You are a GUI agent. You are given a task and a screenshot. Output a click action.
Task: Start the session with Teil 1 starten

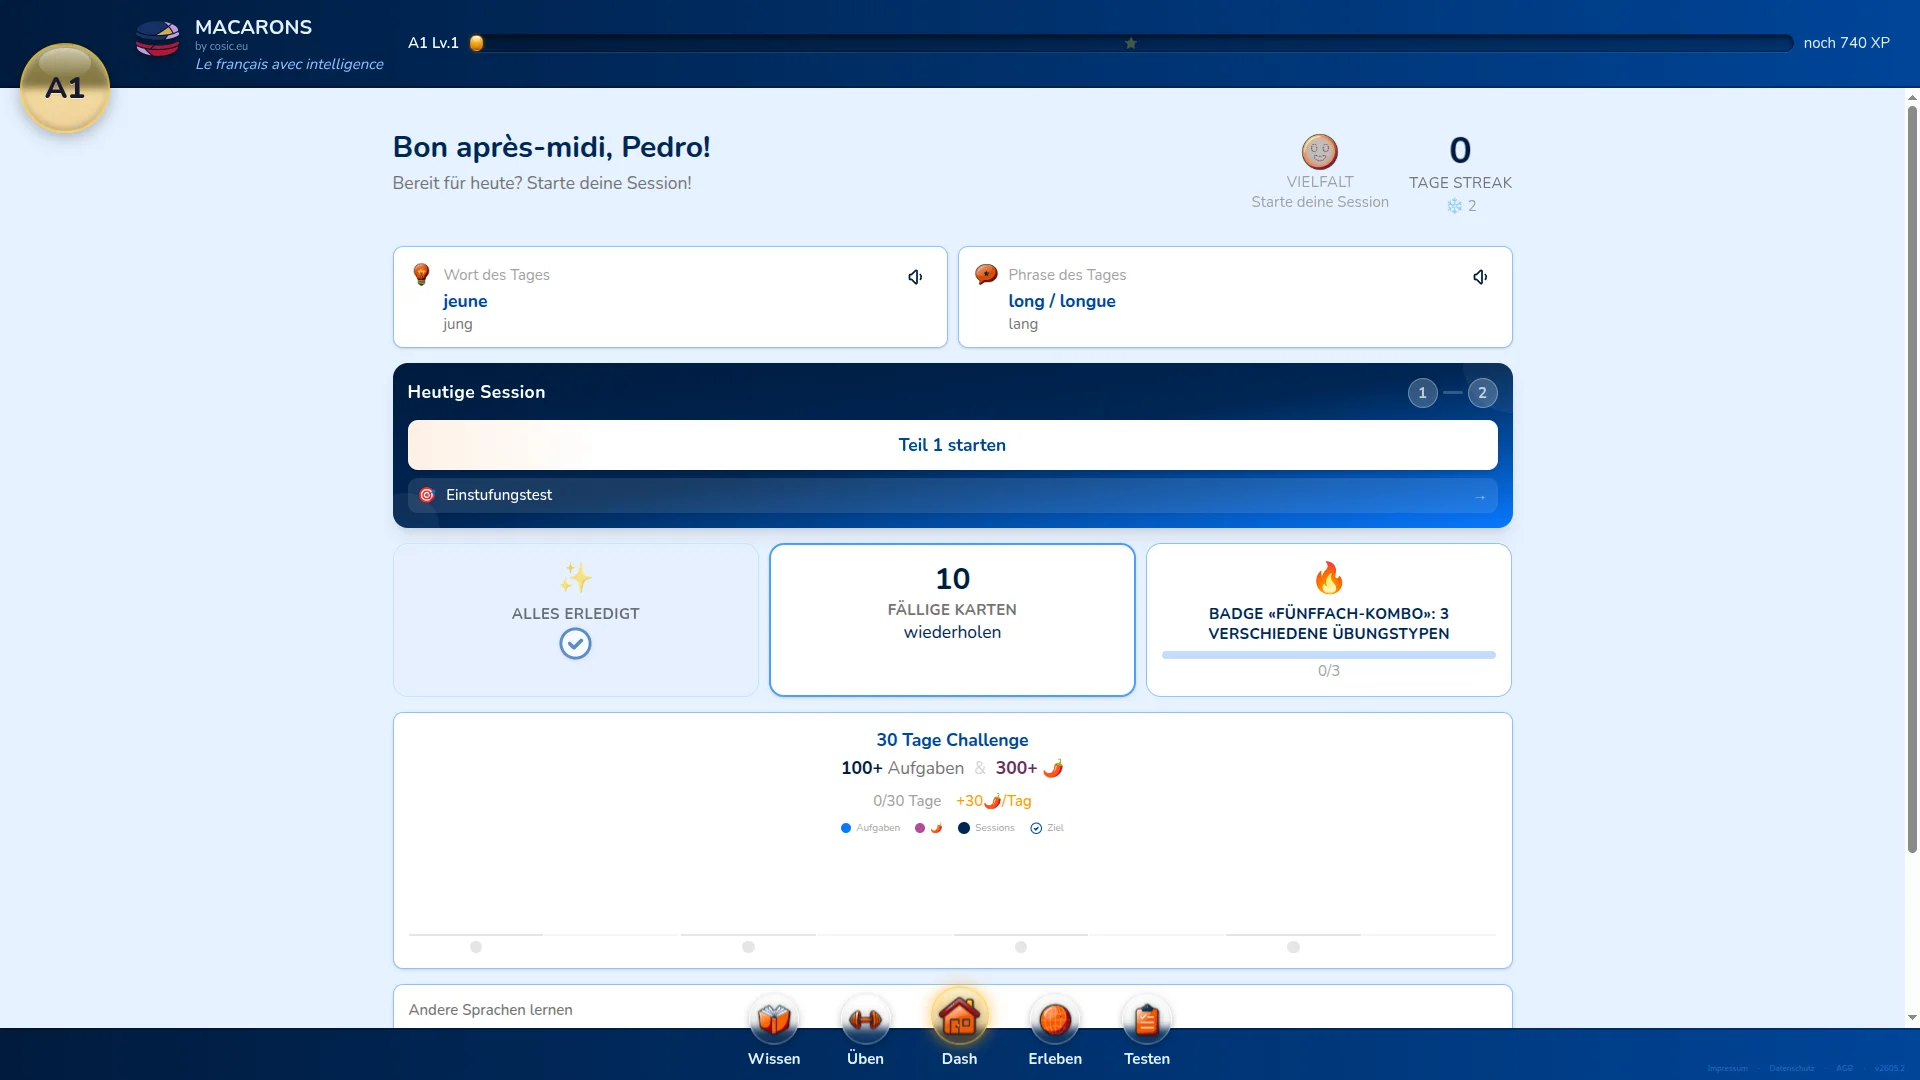point(952,445)
